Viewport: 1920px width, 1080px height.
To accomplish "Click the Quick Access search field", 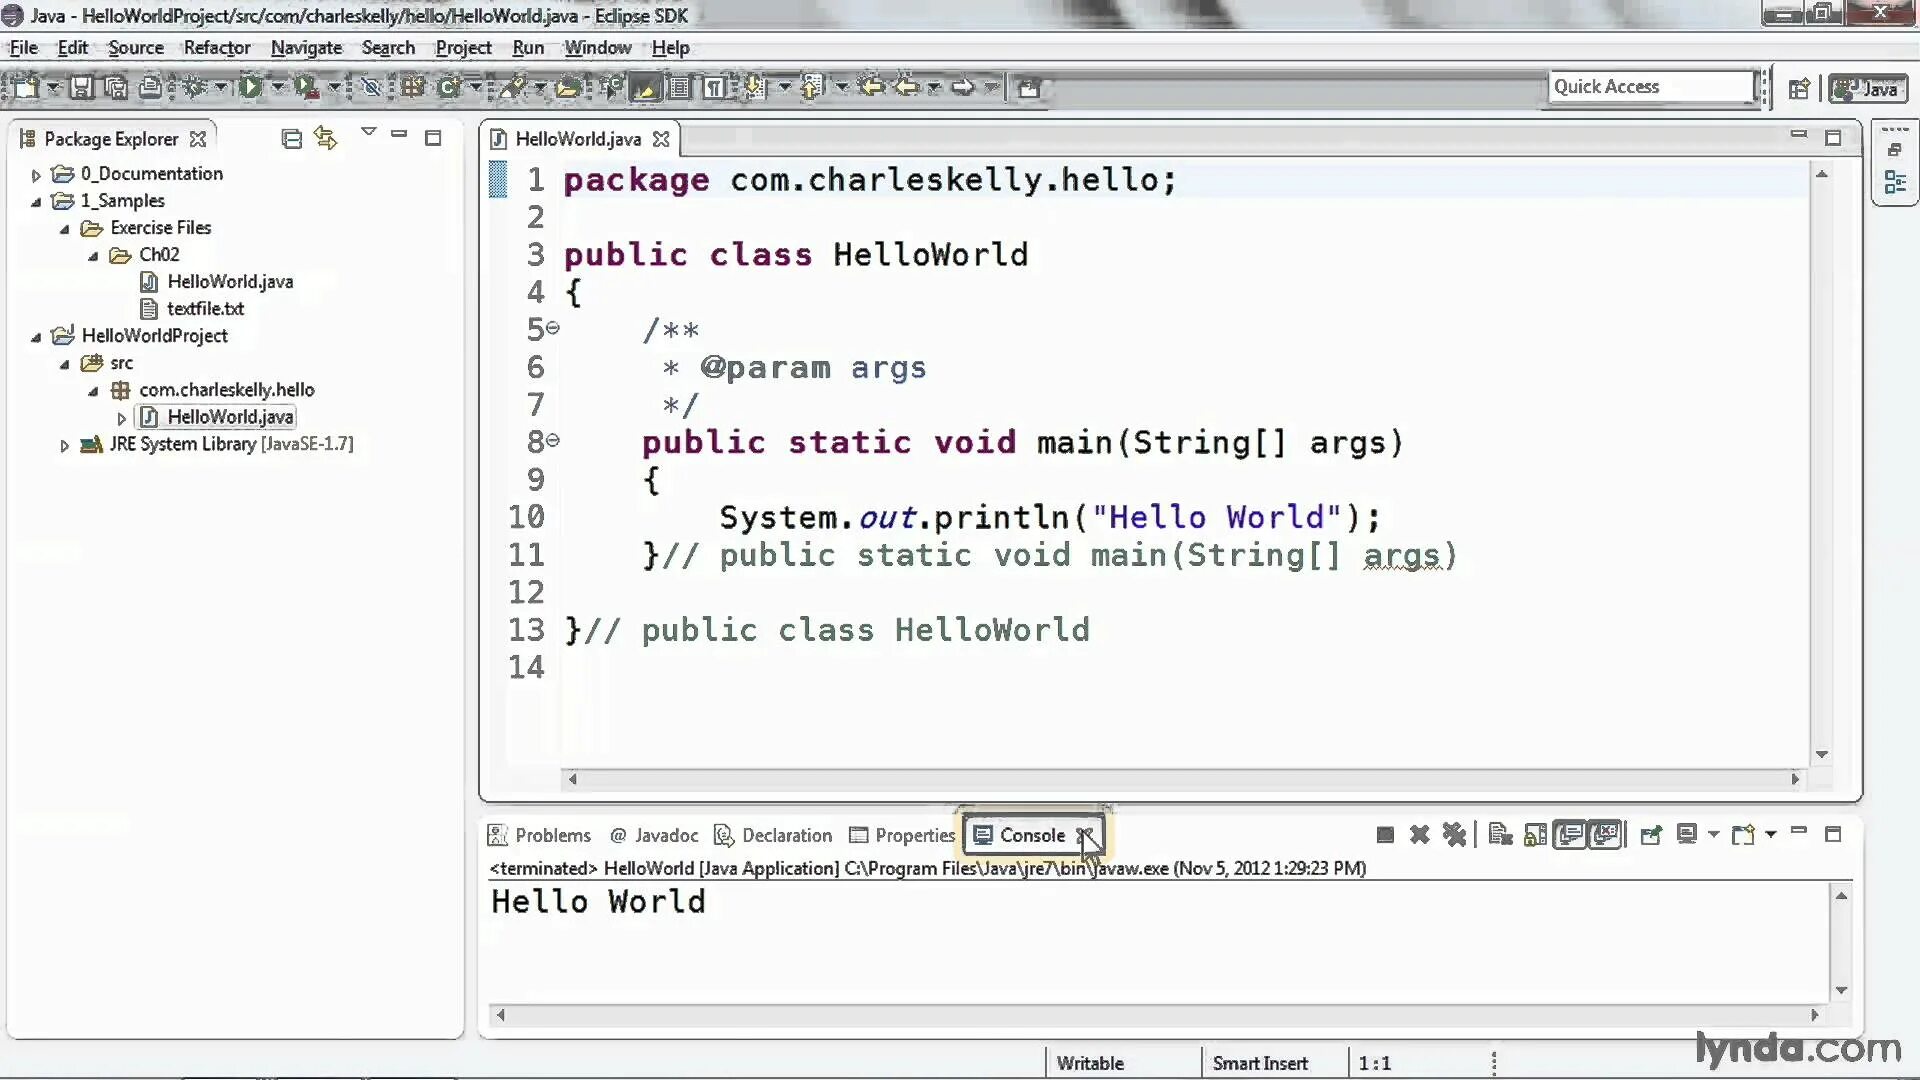I will tap(1650, 87).
